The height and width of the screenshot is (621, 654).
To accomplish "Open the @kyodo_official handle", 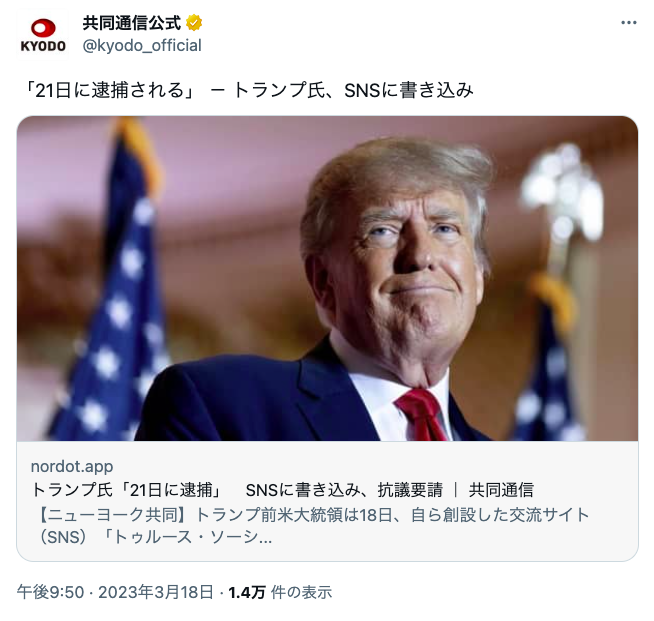I will click(x=142, y=45).
